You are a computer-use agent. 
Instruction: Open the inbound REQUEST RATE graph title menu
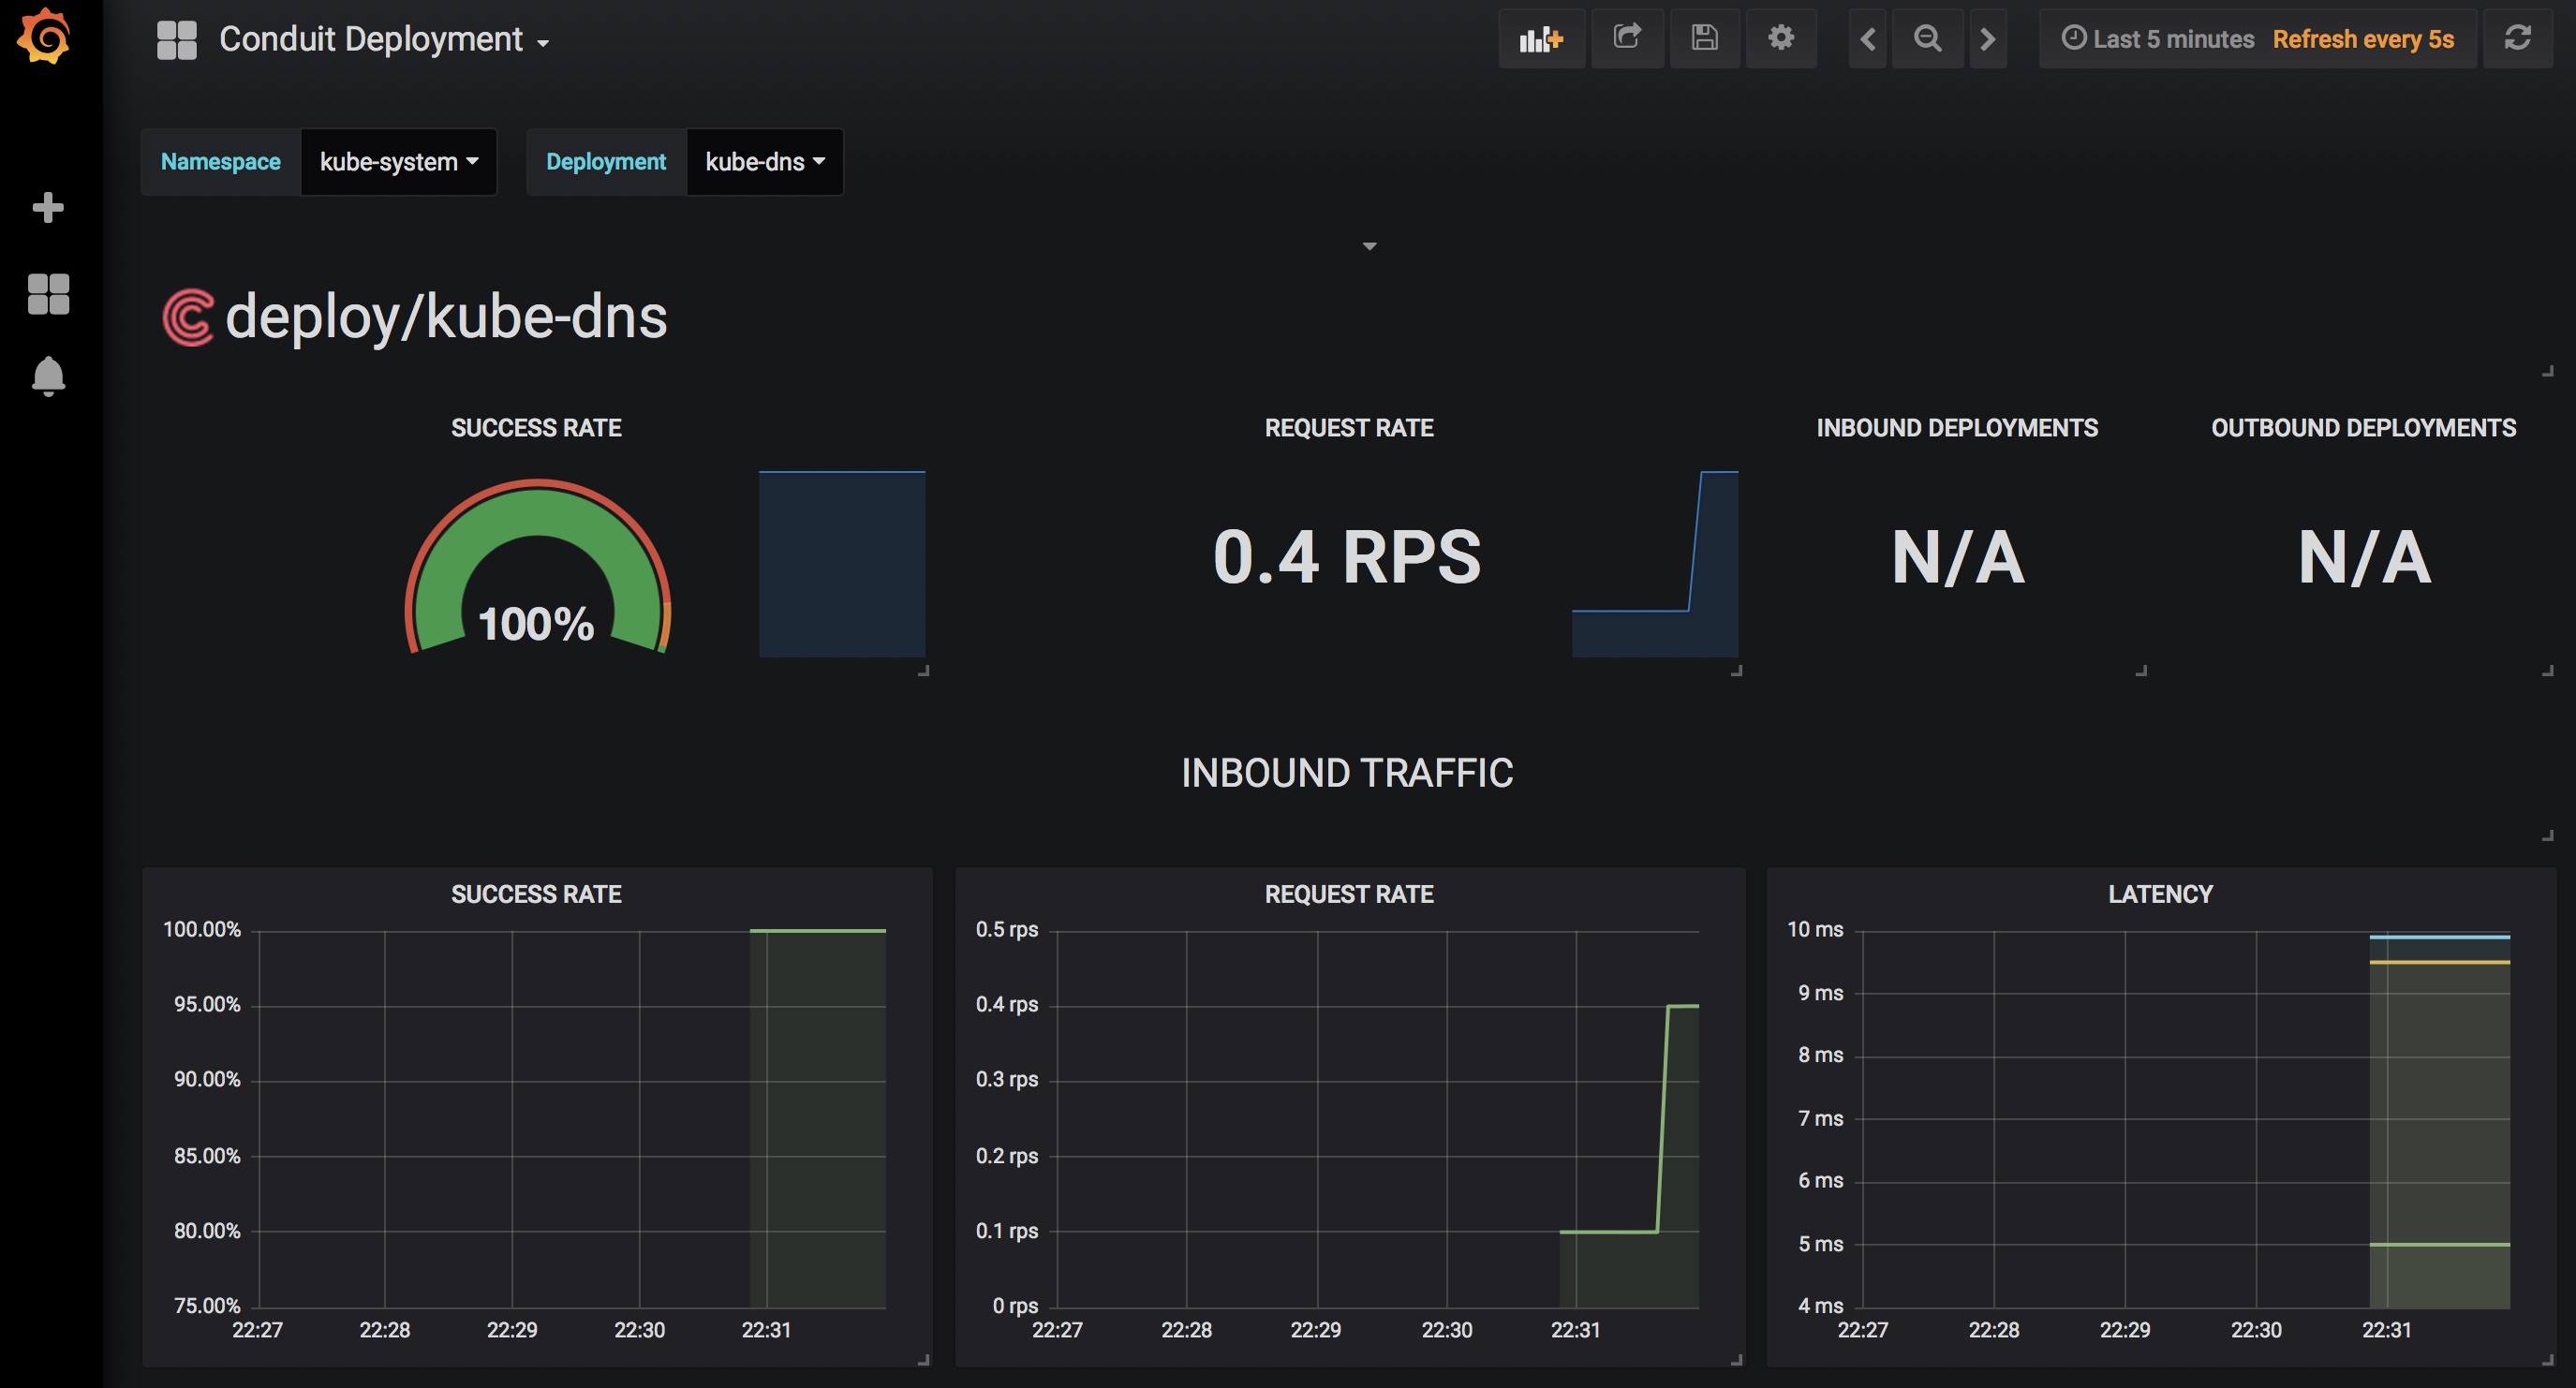click(1349, 894)
